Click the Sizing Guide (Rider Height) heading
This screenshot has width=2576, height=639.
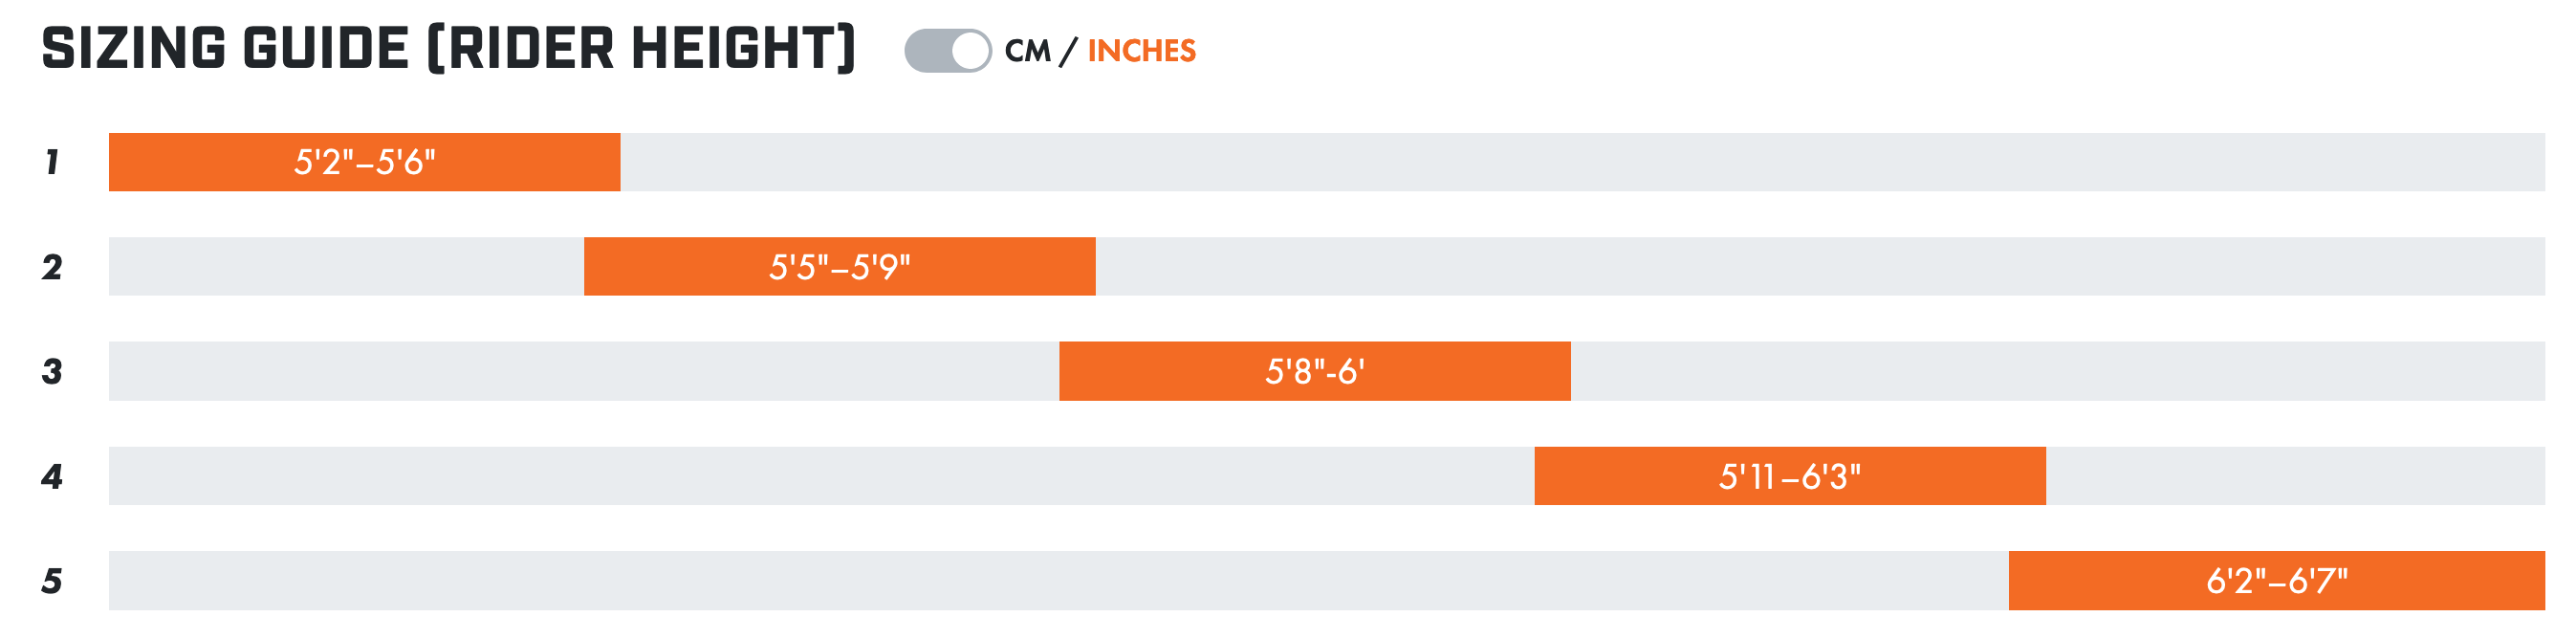pyautogui.click(x=448, y=49)
